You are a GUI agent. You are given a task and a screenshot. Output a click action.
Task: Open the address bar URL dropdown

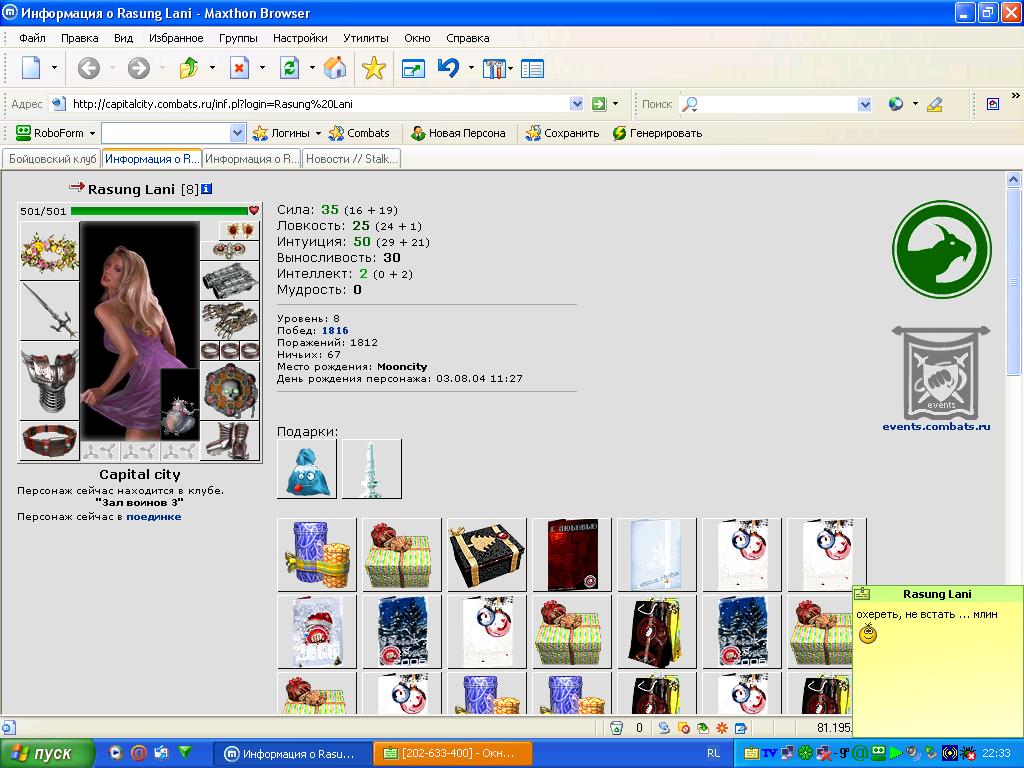(x=576, y=104)
